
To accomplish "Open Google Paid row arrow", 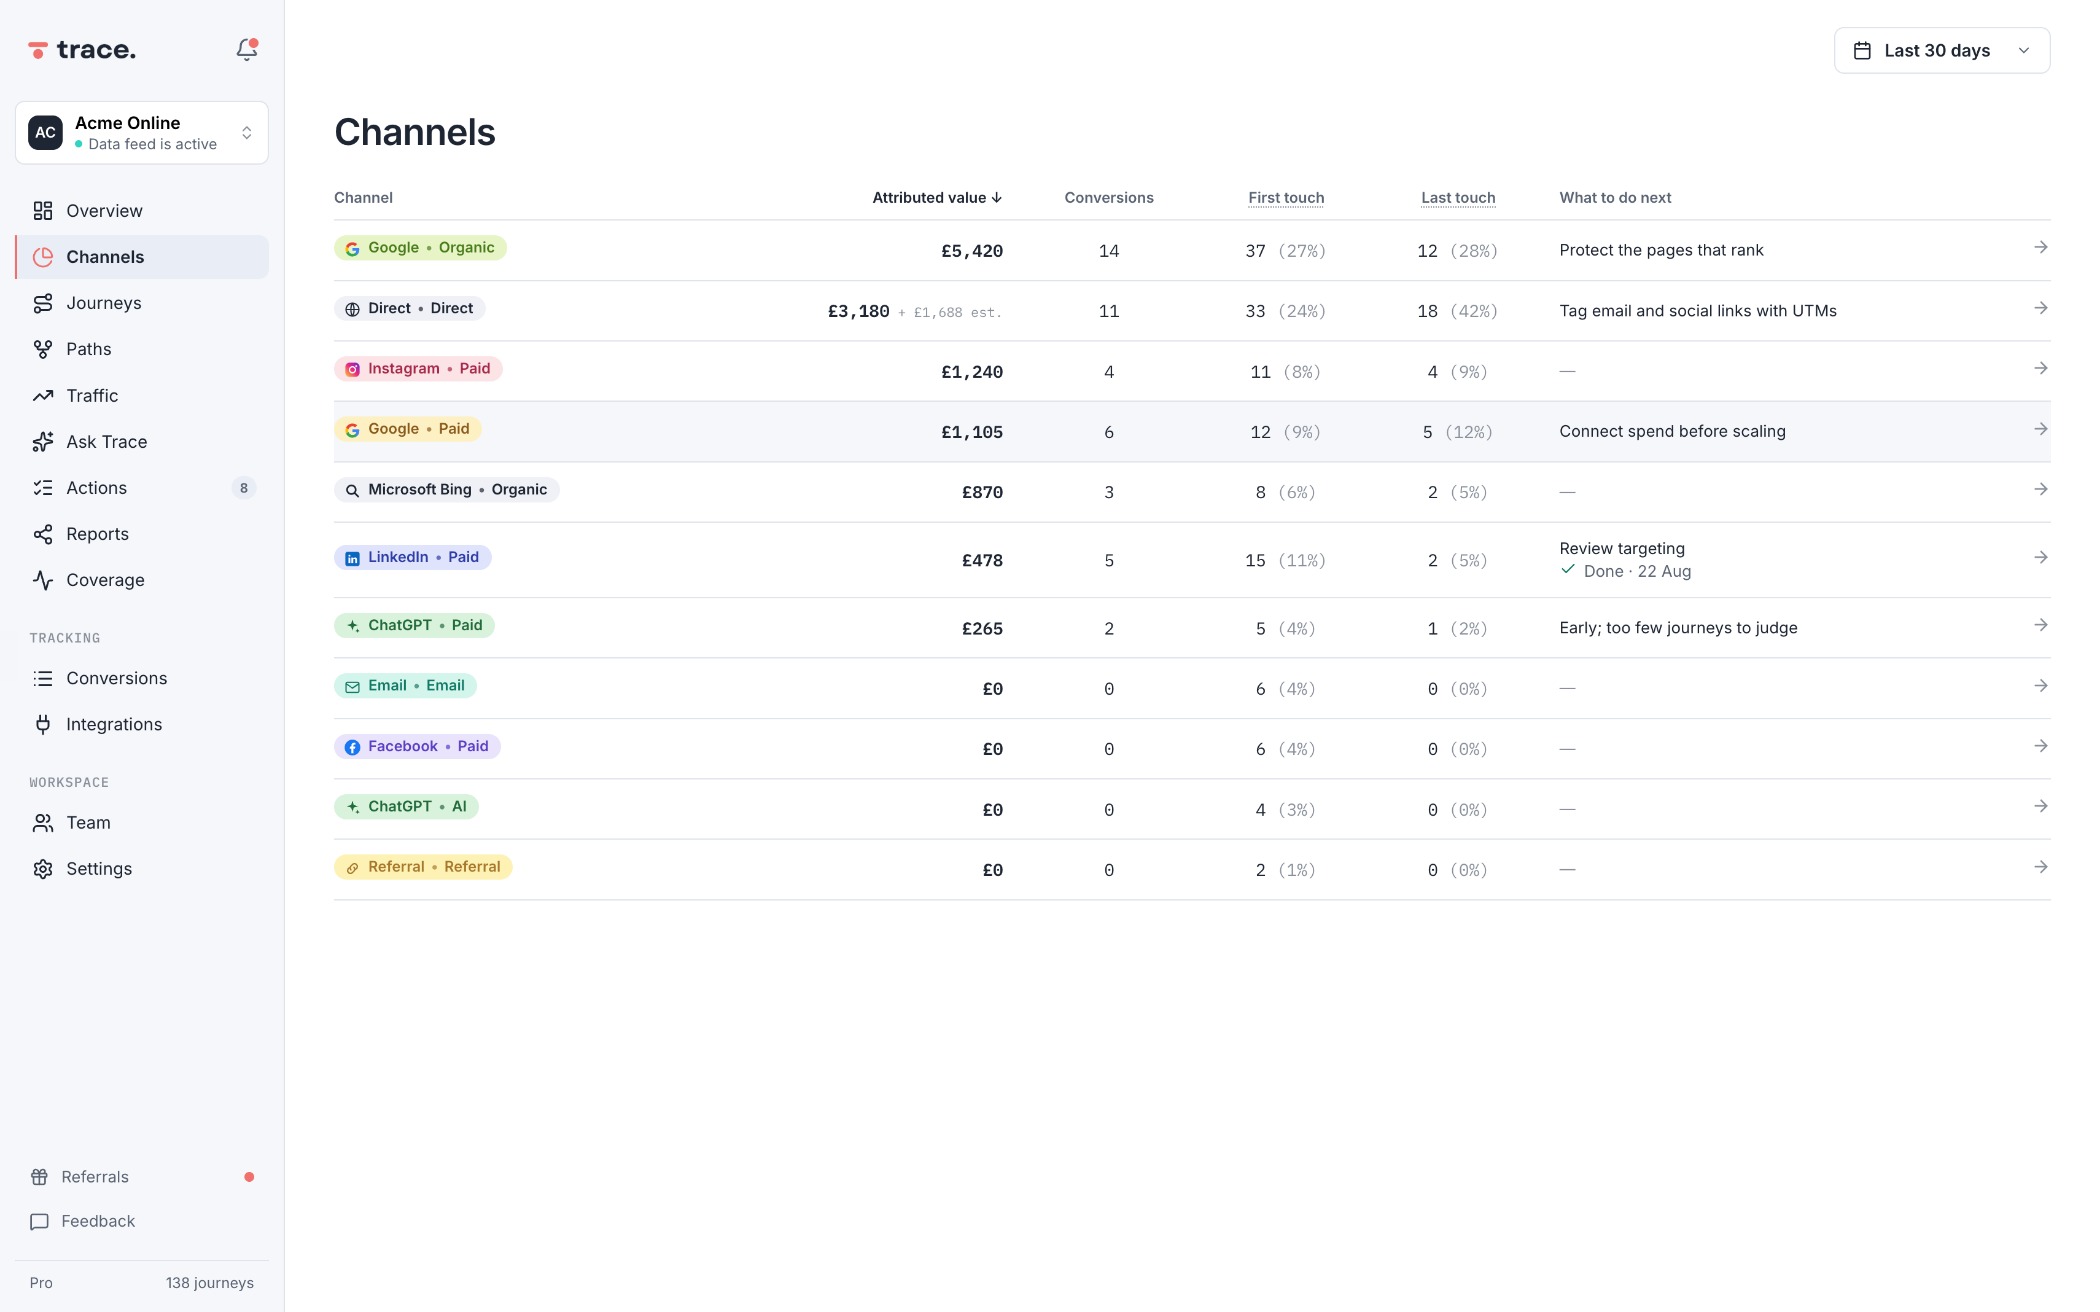I will pyautogui.click(x=2041, y=429).
